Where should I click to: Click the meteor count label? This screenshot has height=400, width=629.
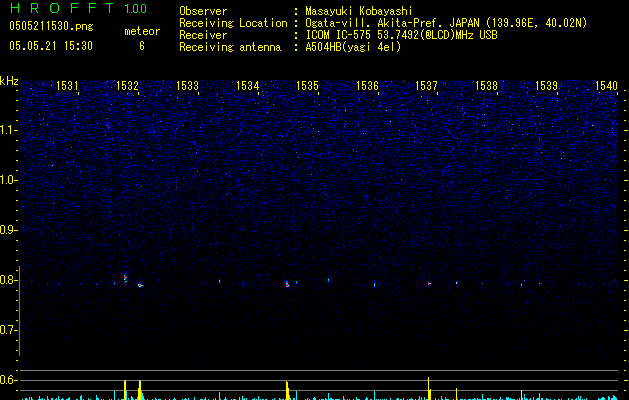coord(142,31)
